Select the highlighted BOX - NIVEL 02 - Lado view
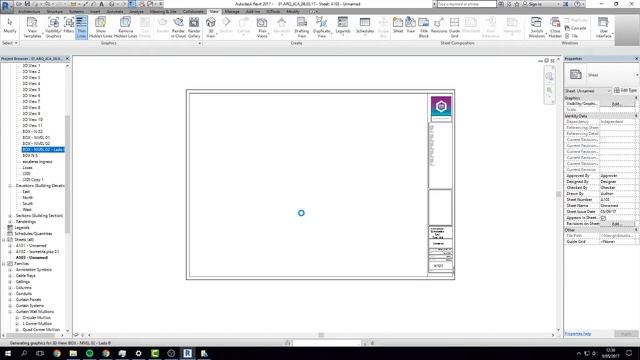Image resolution: width=640 pixels, height=360 pixels. click(43, 149)
